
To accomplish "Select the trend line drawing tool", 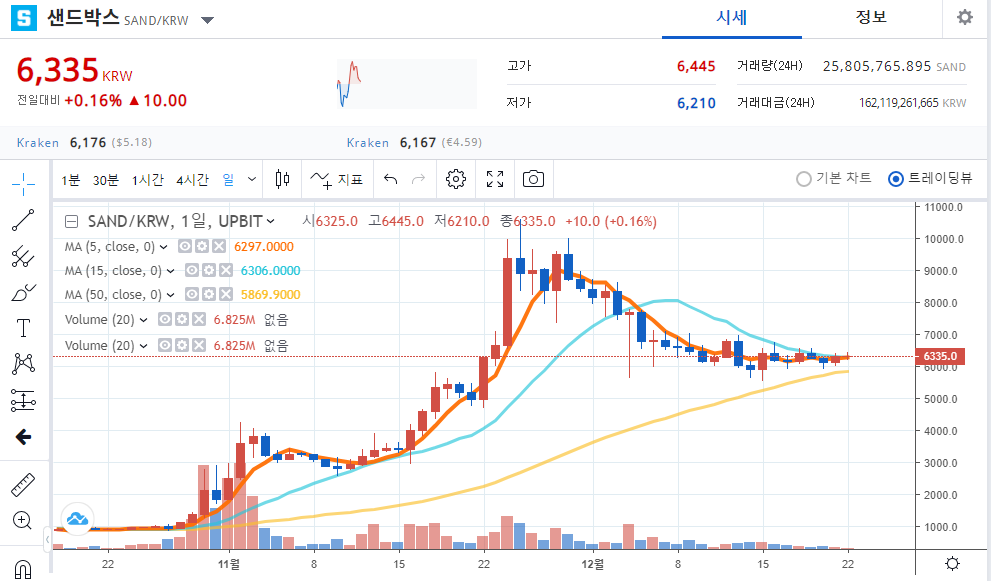I will tap(23, 220).
